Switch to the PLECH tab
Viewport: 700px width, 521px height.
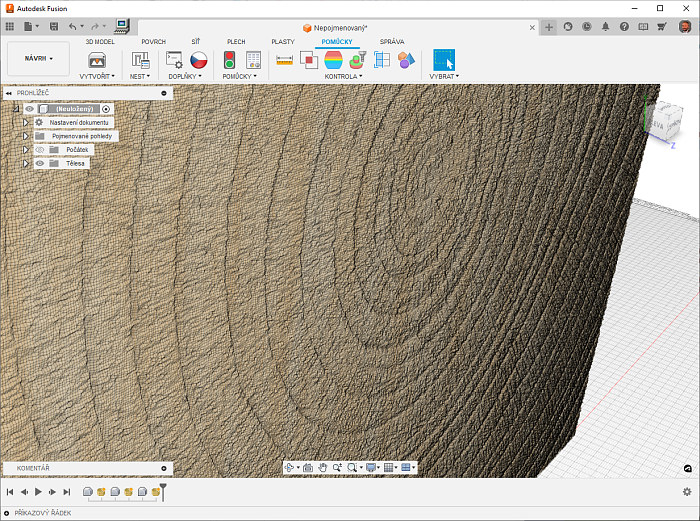click(x=236, y=42)
